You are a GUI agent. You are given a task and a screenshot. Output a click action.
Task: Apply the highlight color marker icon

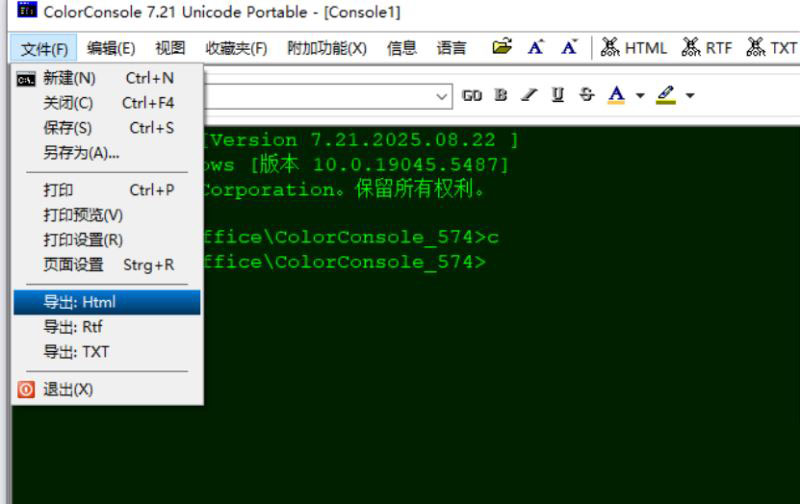coord(666,95)
